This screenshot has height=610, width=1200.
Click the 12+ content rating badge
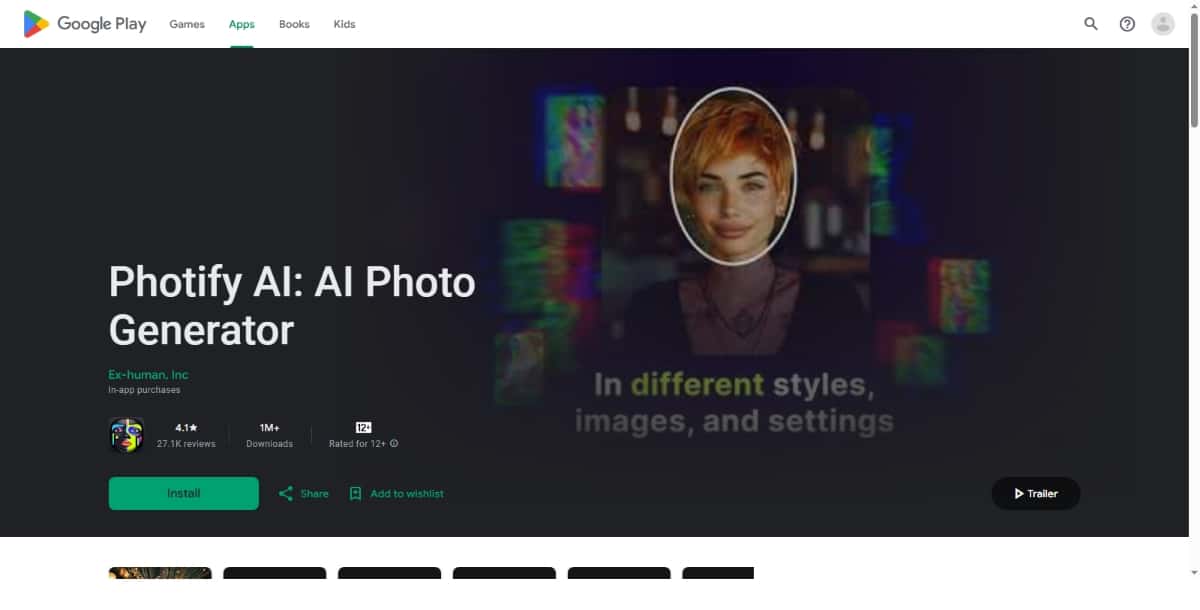click(x=364, y=427)
